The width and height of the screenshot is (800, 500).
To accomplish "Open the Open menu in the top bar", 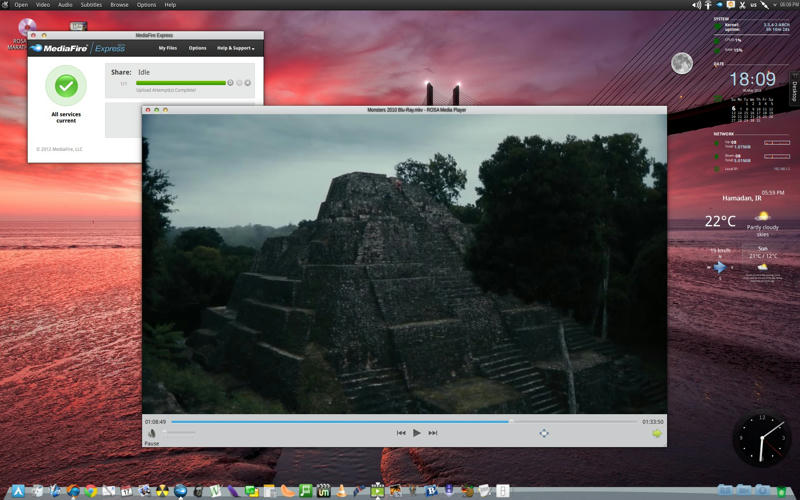I will [x=21, y=5].
